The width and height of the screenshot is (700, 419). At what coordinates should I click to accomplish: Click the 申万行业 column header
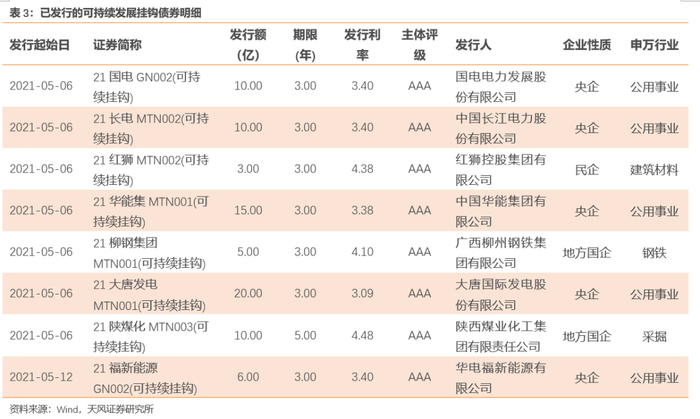(654, 45)
